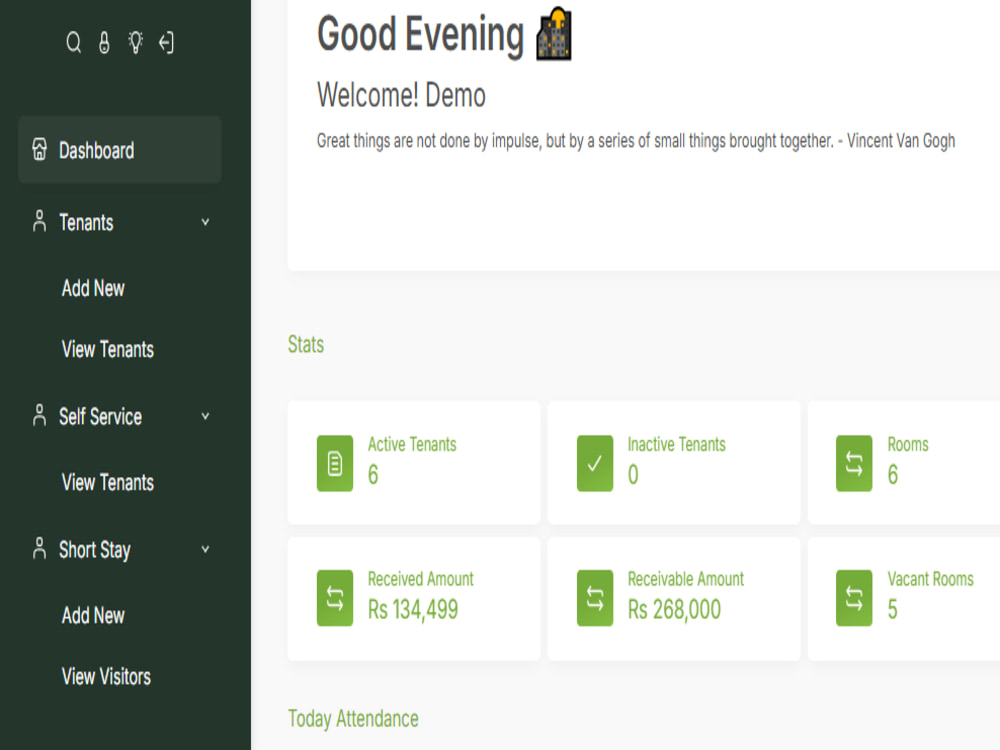Select the Short Stay menu label

pos(94,550)
